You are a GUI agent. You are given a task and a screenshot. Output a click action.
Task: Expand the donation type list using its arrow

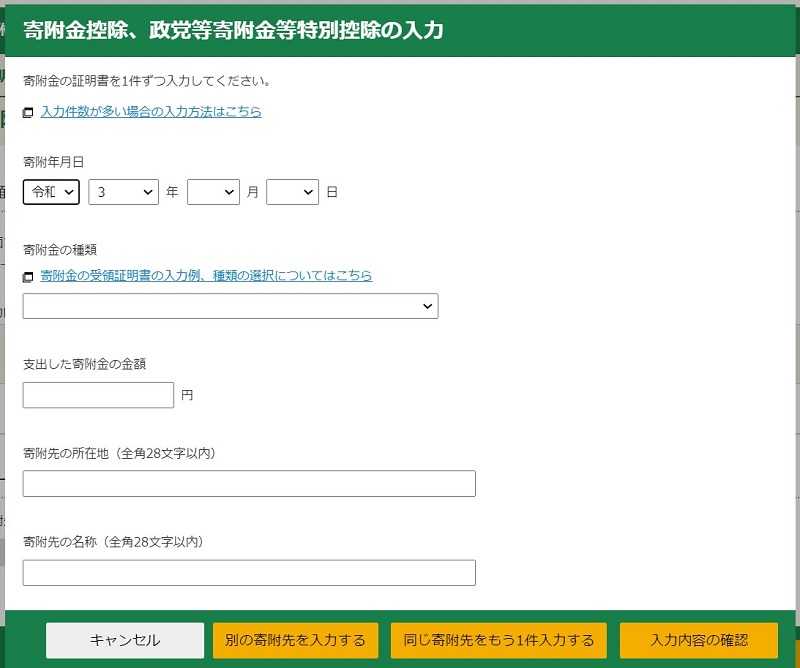tap(427, 306)
